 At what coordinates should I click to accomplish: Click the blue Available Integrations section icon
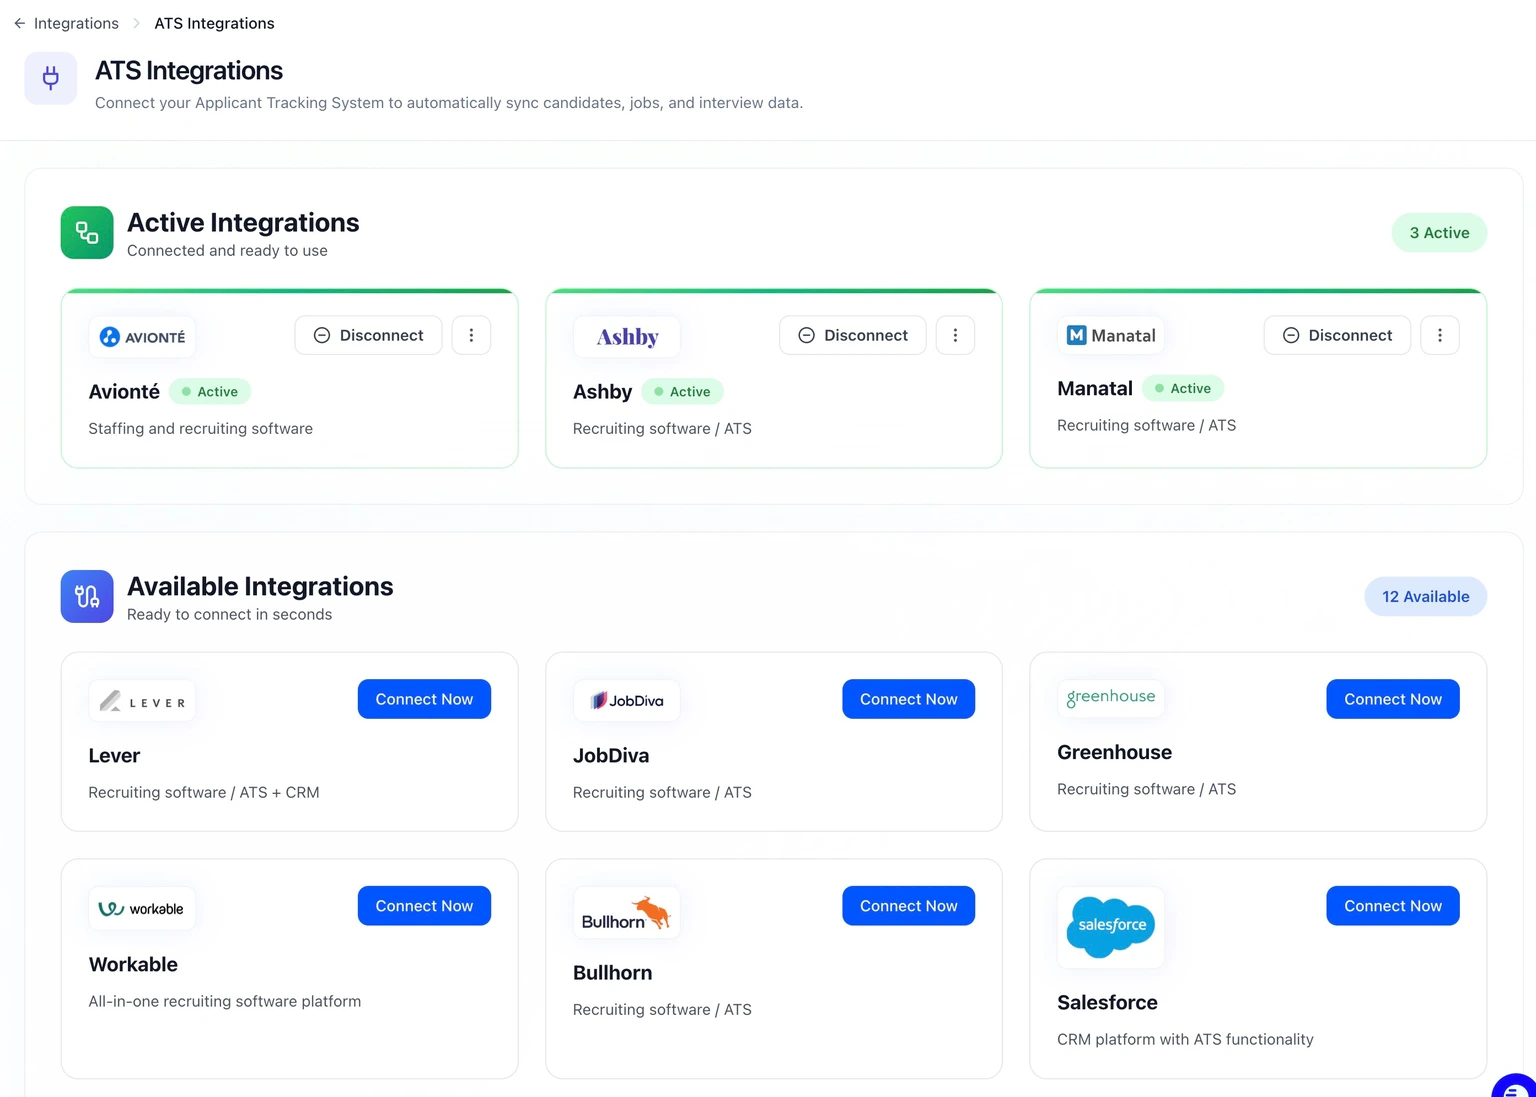pyautogui.click(x=87, y=597)
